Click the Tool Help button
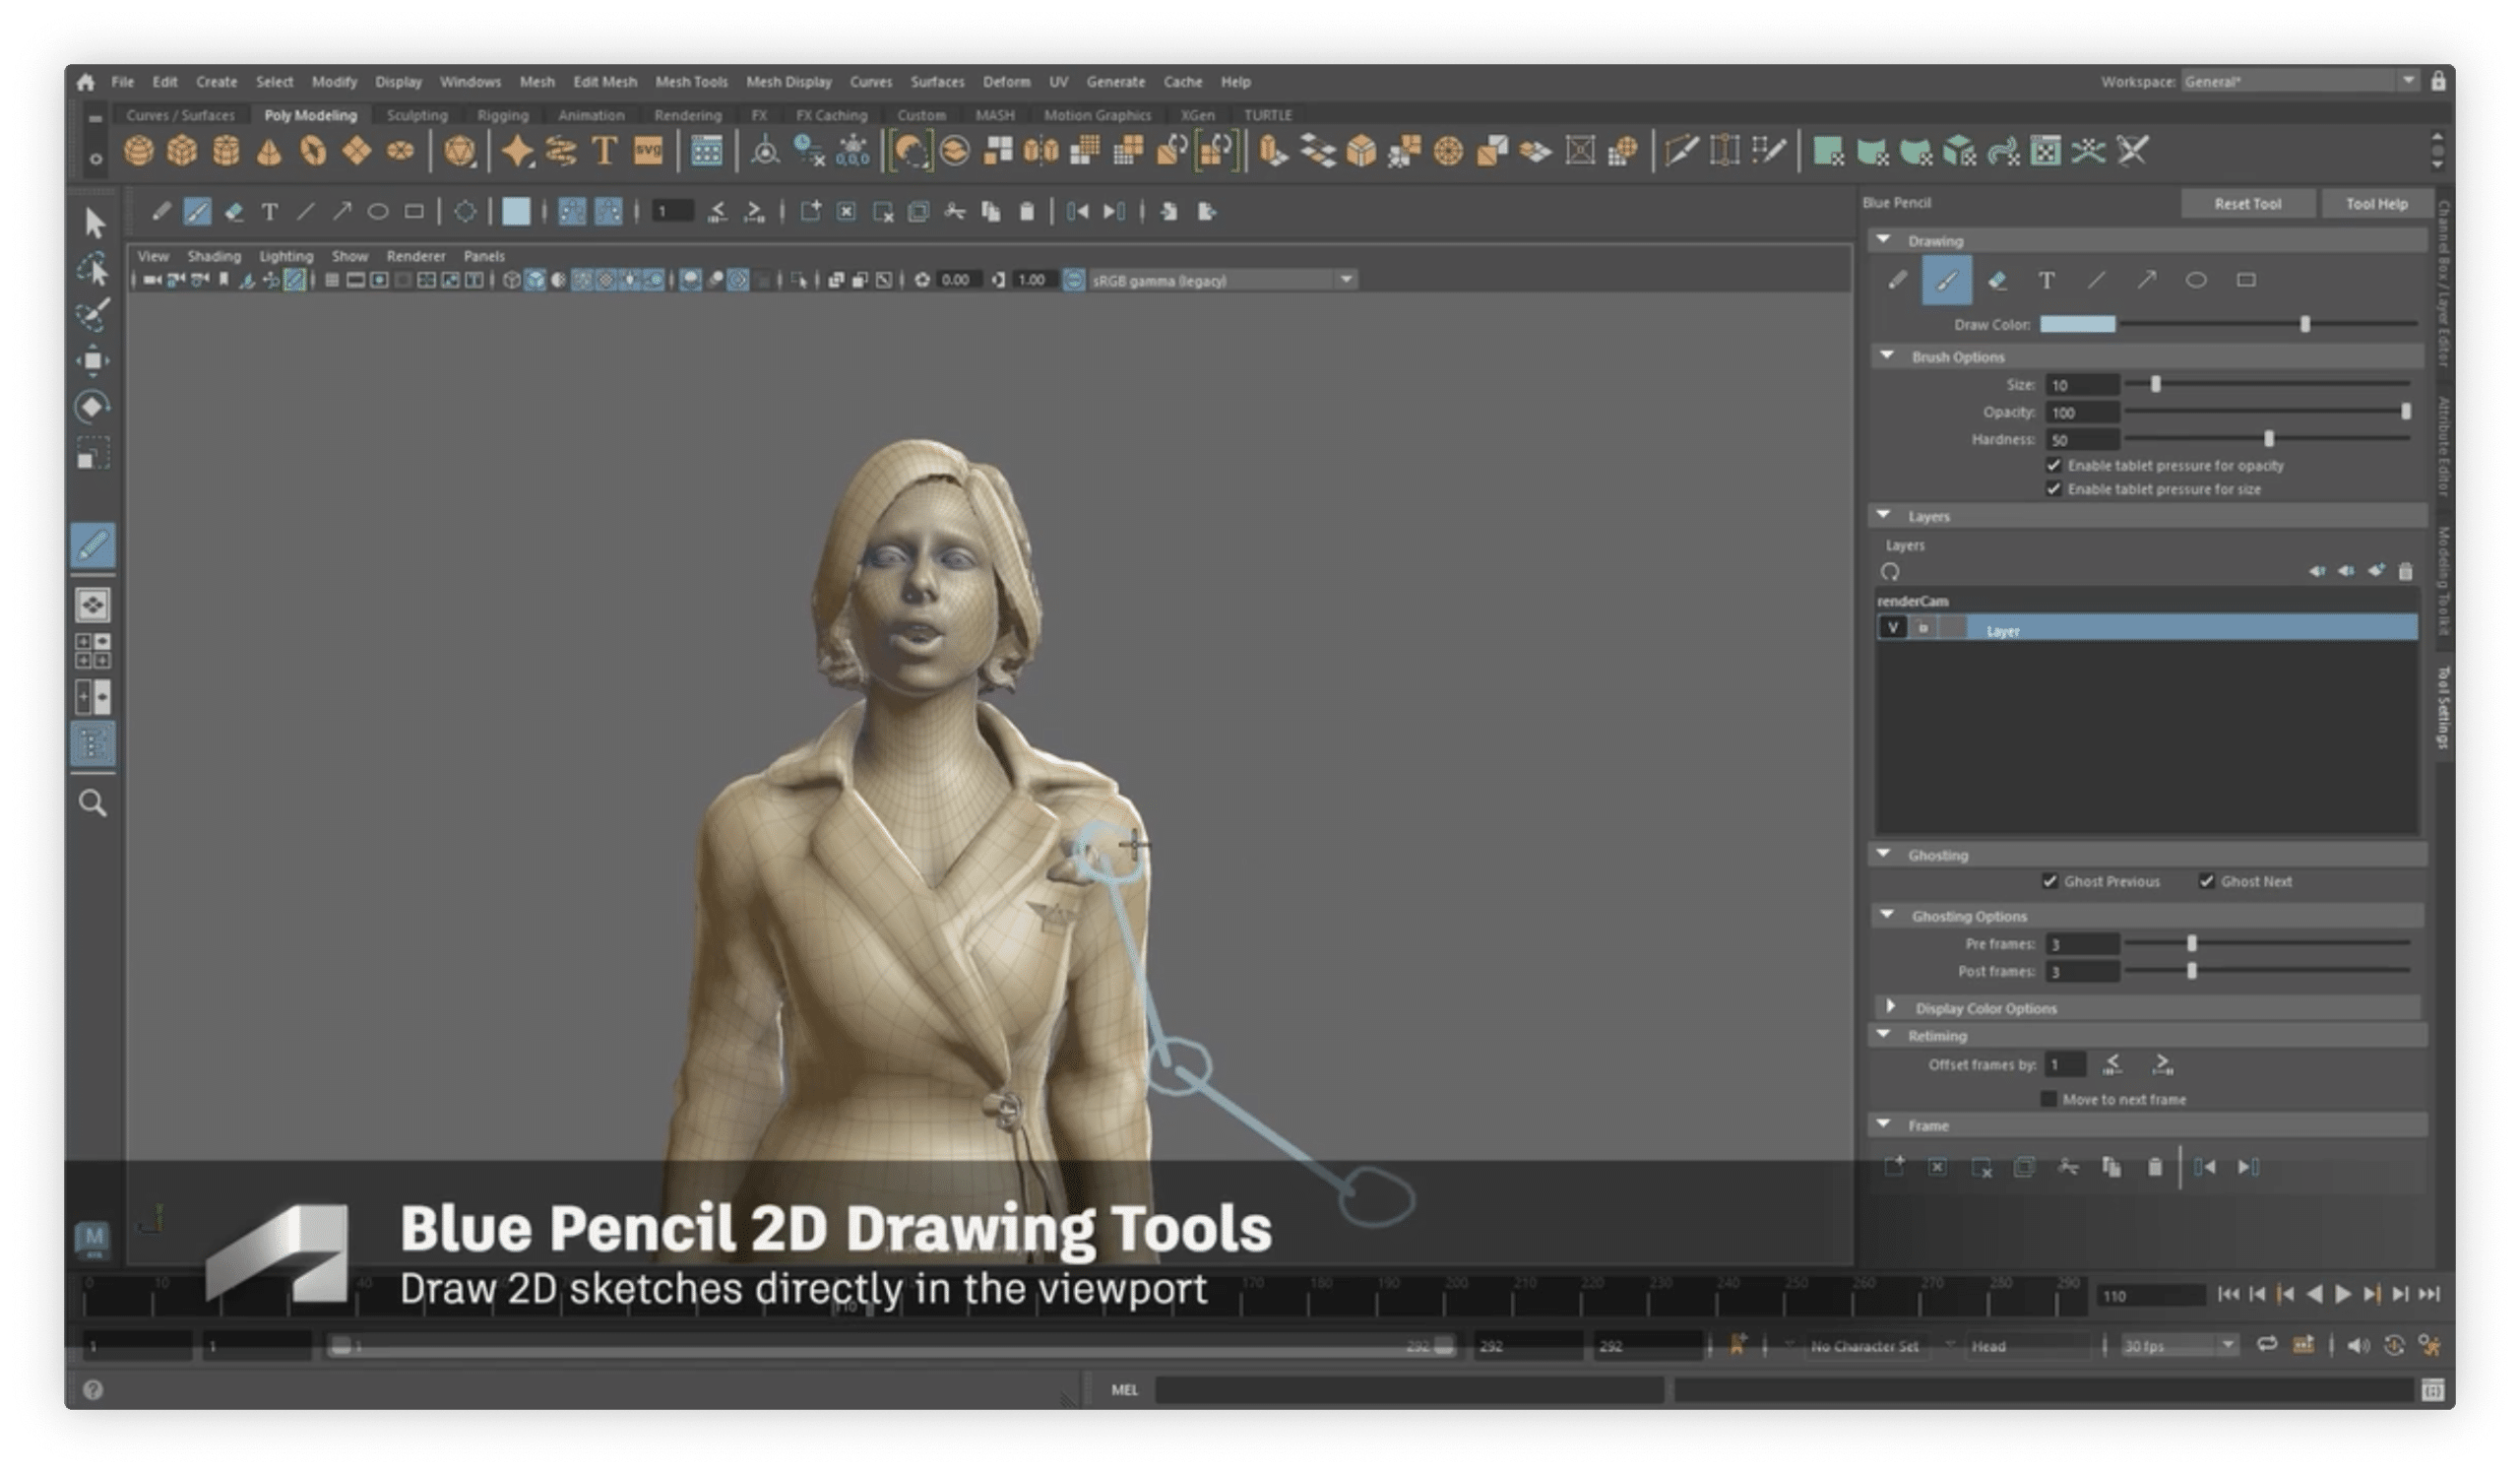This screenshot has width=2520, height=1474. 2376,203
